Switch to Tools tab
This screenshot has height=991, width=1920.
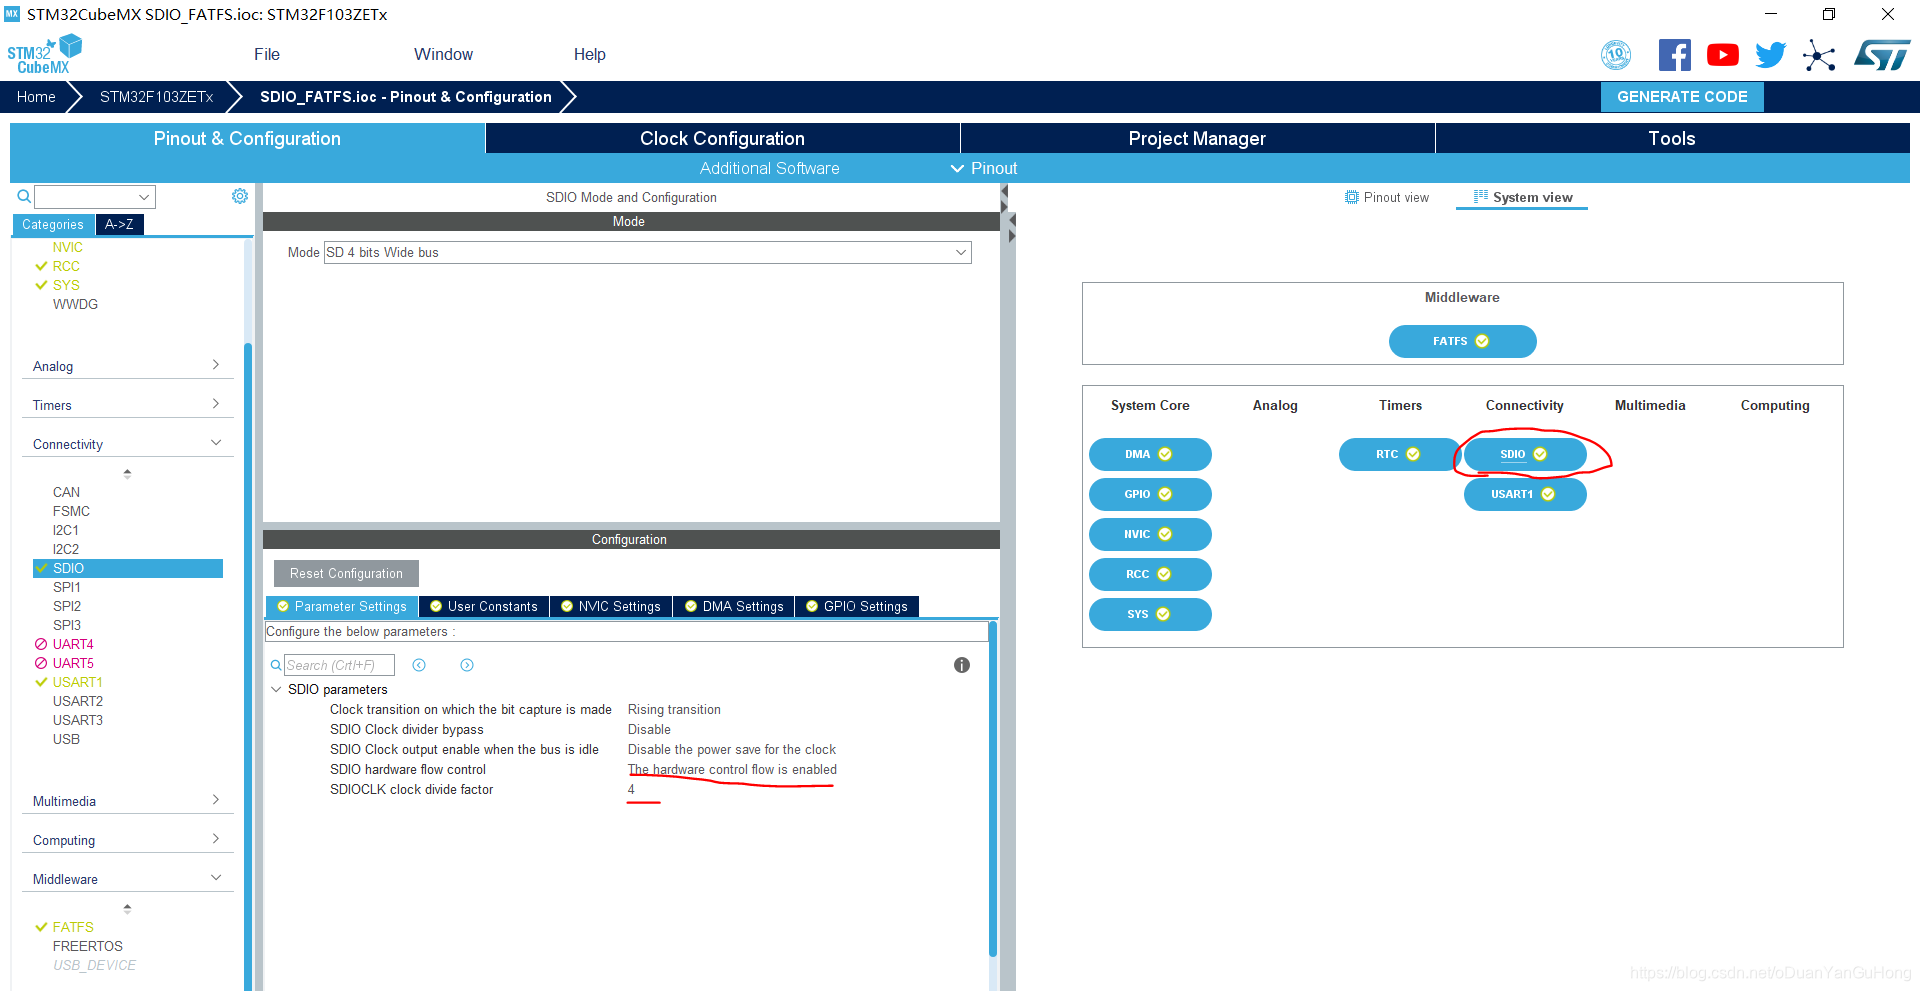coord(1672,138)
